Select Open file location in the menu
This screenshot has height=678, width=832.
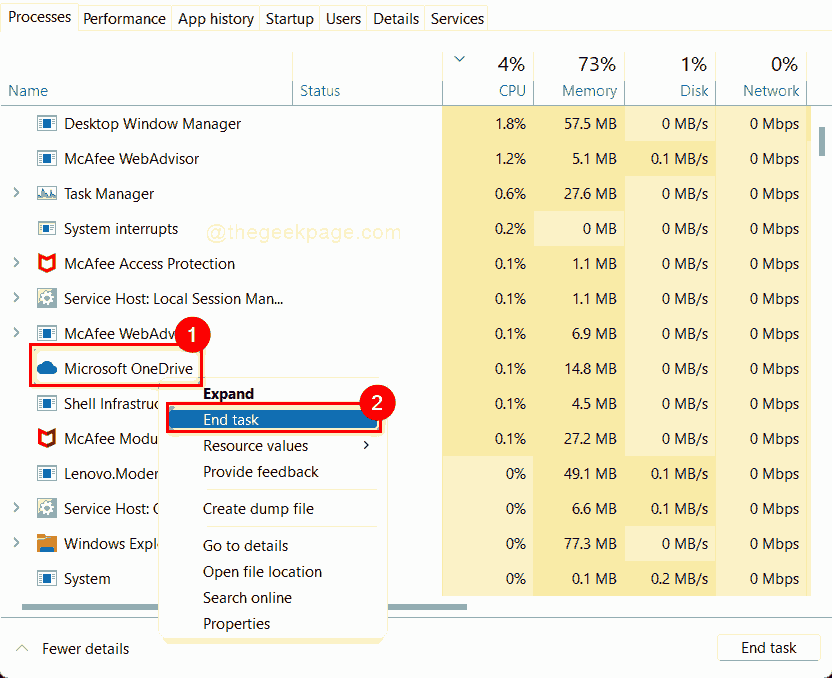pos(261,571)
